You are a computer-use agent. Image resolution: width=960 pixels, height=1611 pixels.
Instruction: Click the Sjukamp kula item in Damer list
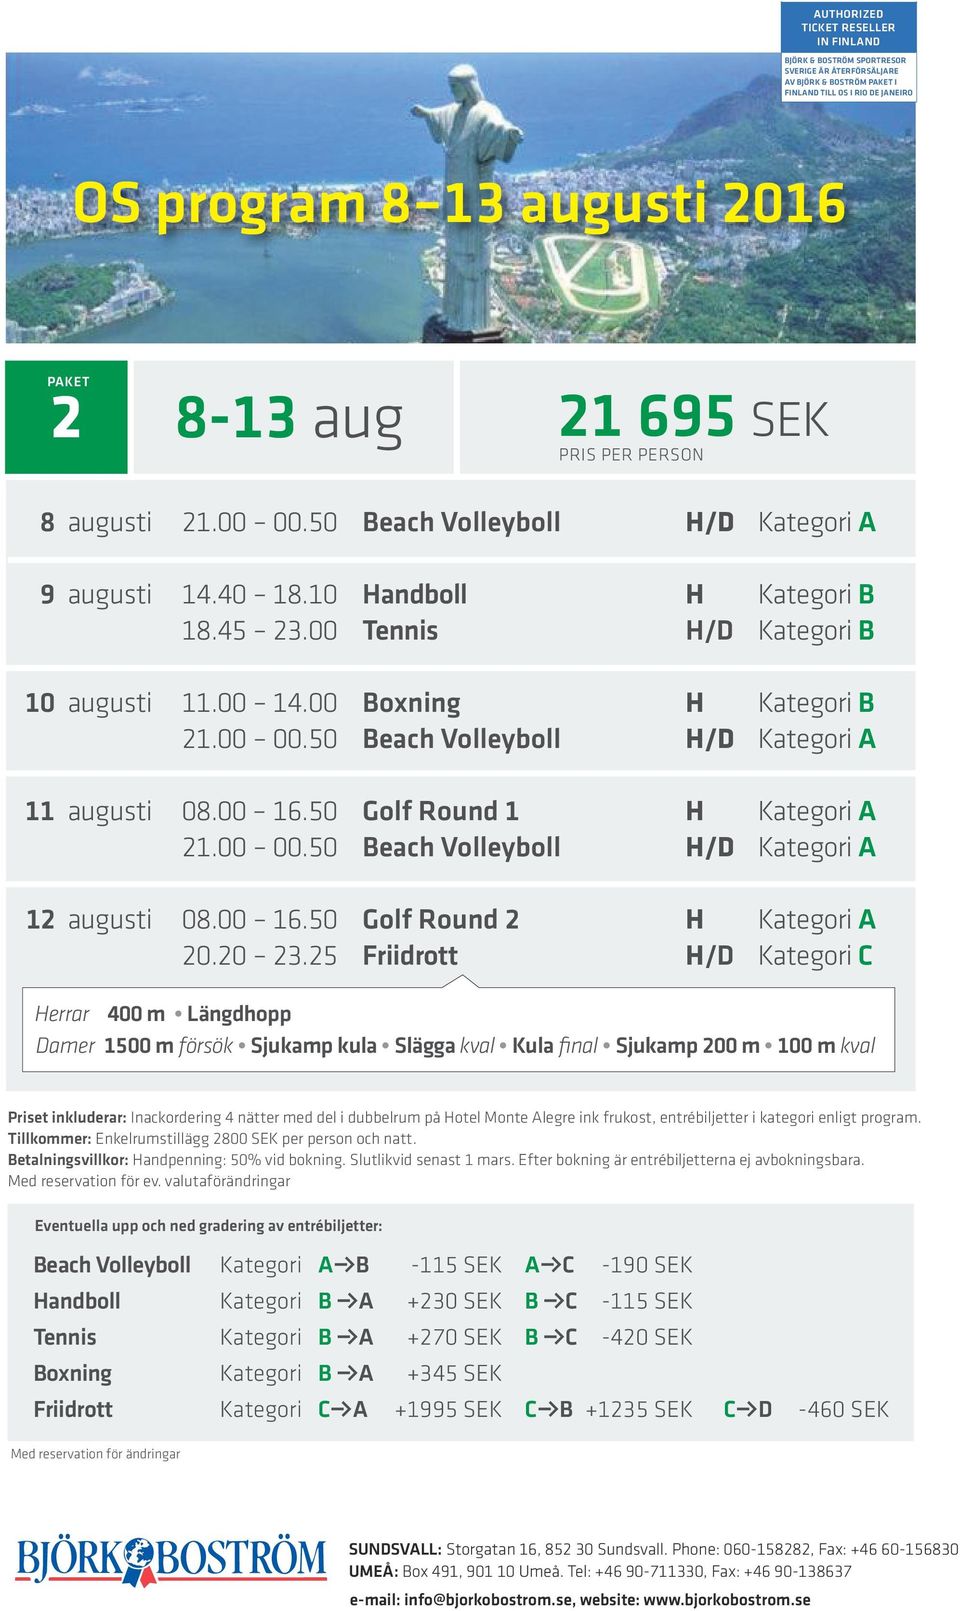[x=313, y=1045]
